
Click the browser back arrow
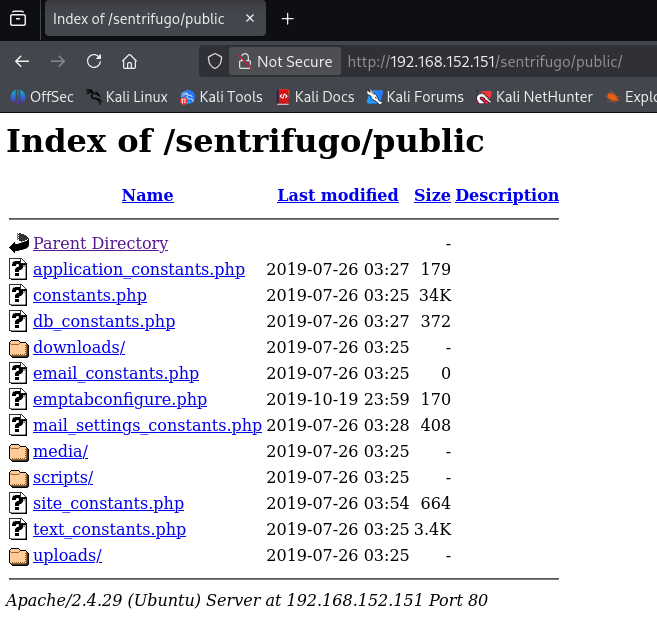(22, 62)
